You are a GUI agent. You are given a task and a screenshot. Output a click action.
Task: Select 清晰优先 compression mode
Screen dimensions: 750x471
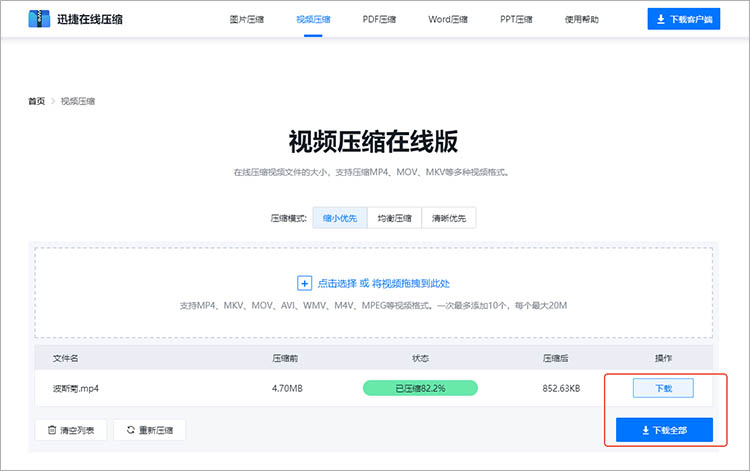tap(449, 218)
